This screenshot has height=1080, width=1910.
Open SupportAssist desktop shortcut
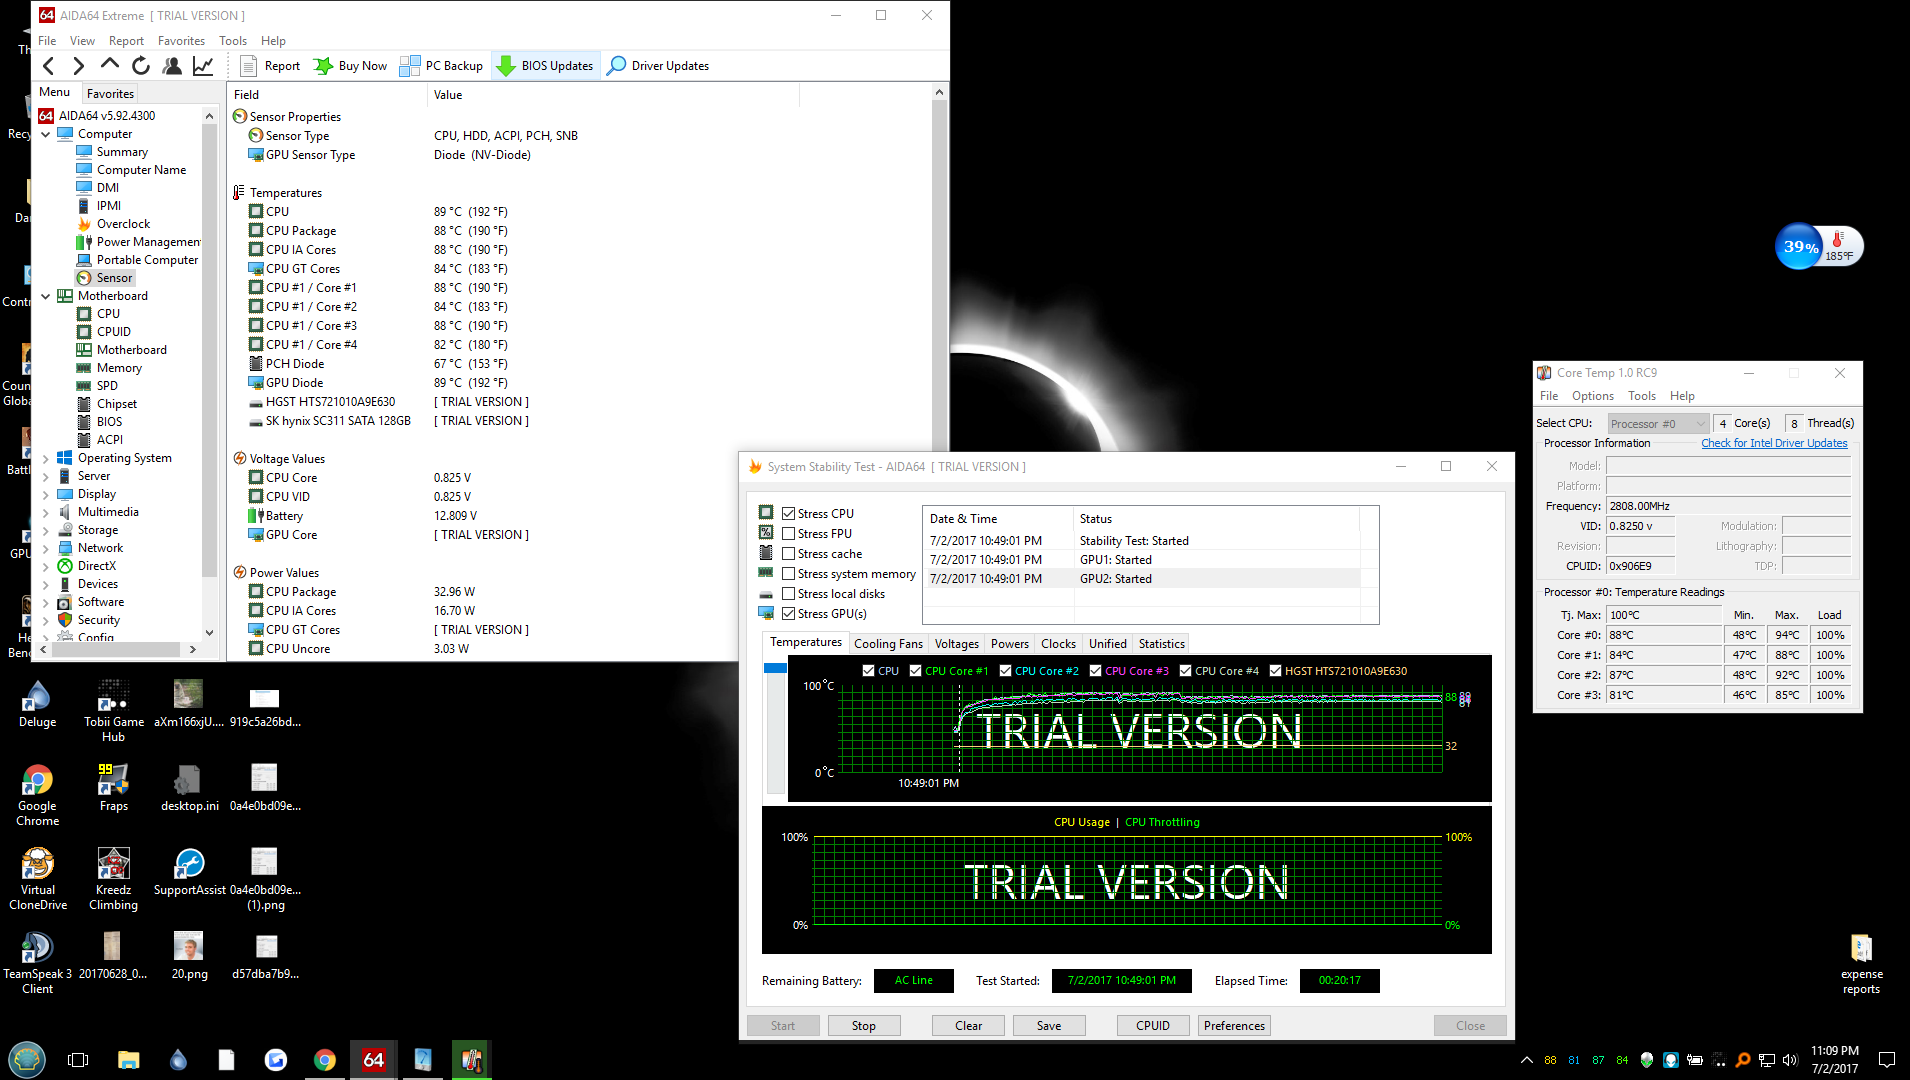click(x=190, y=872)
